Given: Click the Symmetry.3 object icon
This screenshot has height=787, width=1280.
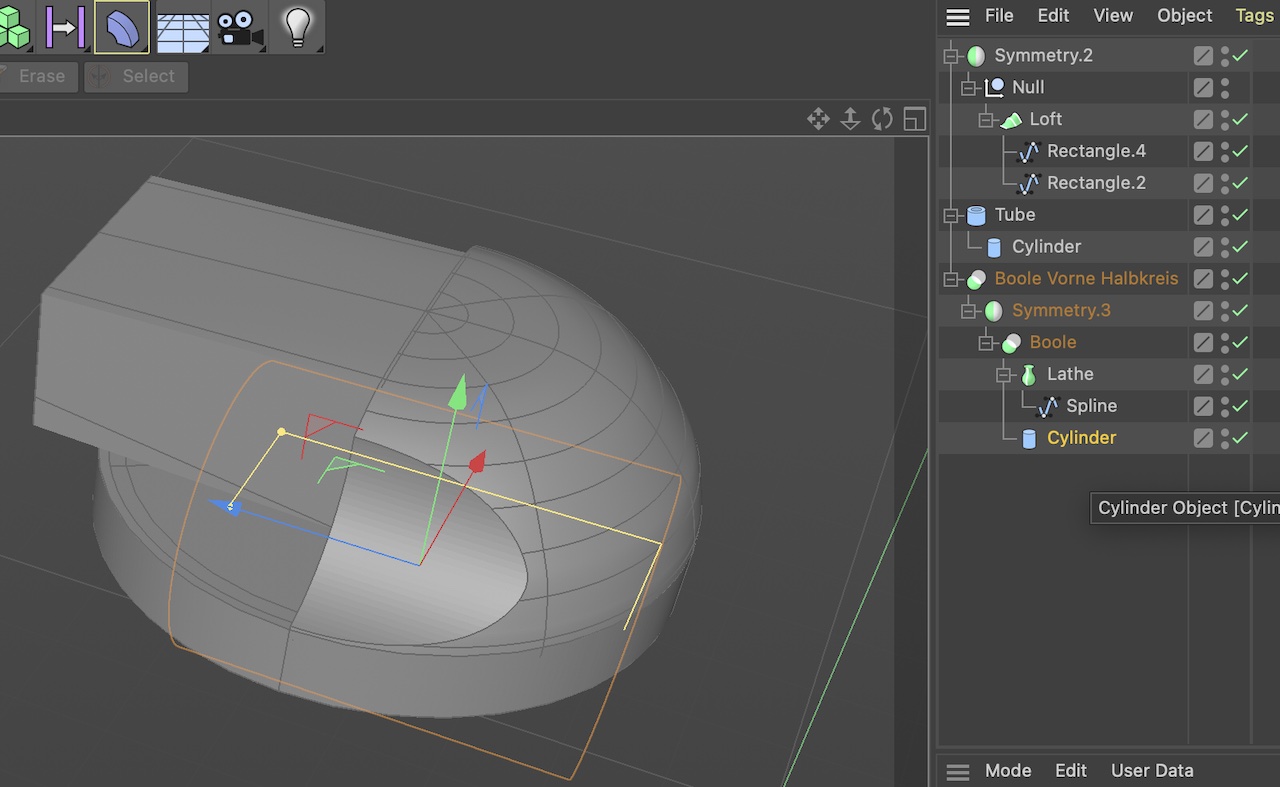Looking at the screenshot, I should click(x=993, y=311).
